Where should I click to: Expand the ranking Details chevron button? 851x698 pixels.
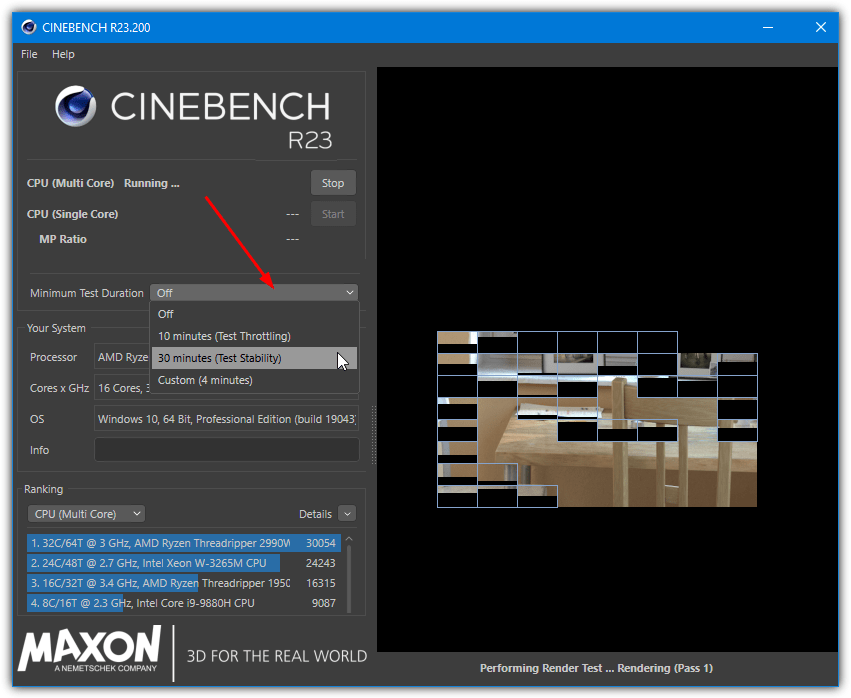coord(347,514)
